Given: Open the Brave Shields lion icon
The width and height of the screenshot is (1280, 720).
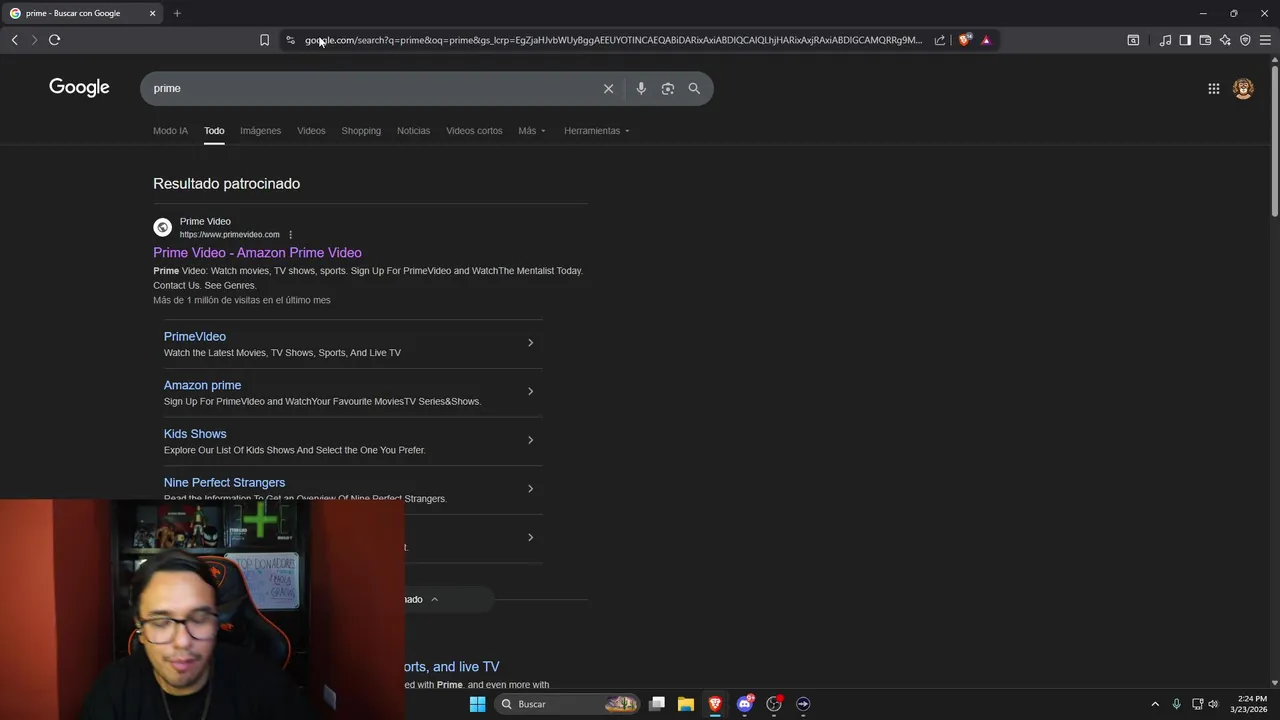Looking at the screenshot, I should coord(964,40).
